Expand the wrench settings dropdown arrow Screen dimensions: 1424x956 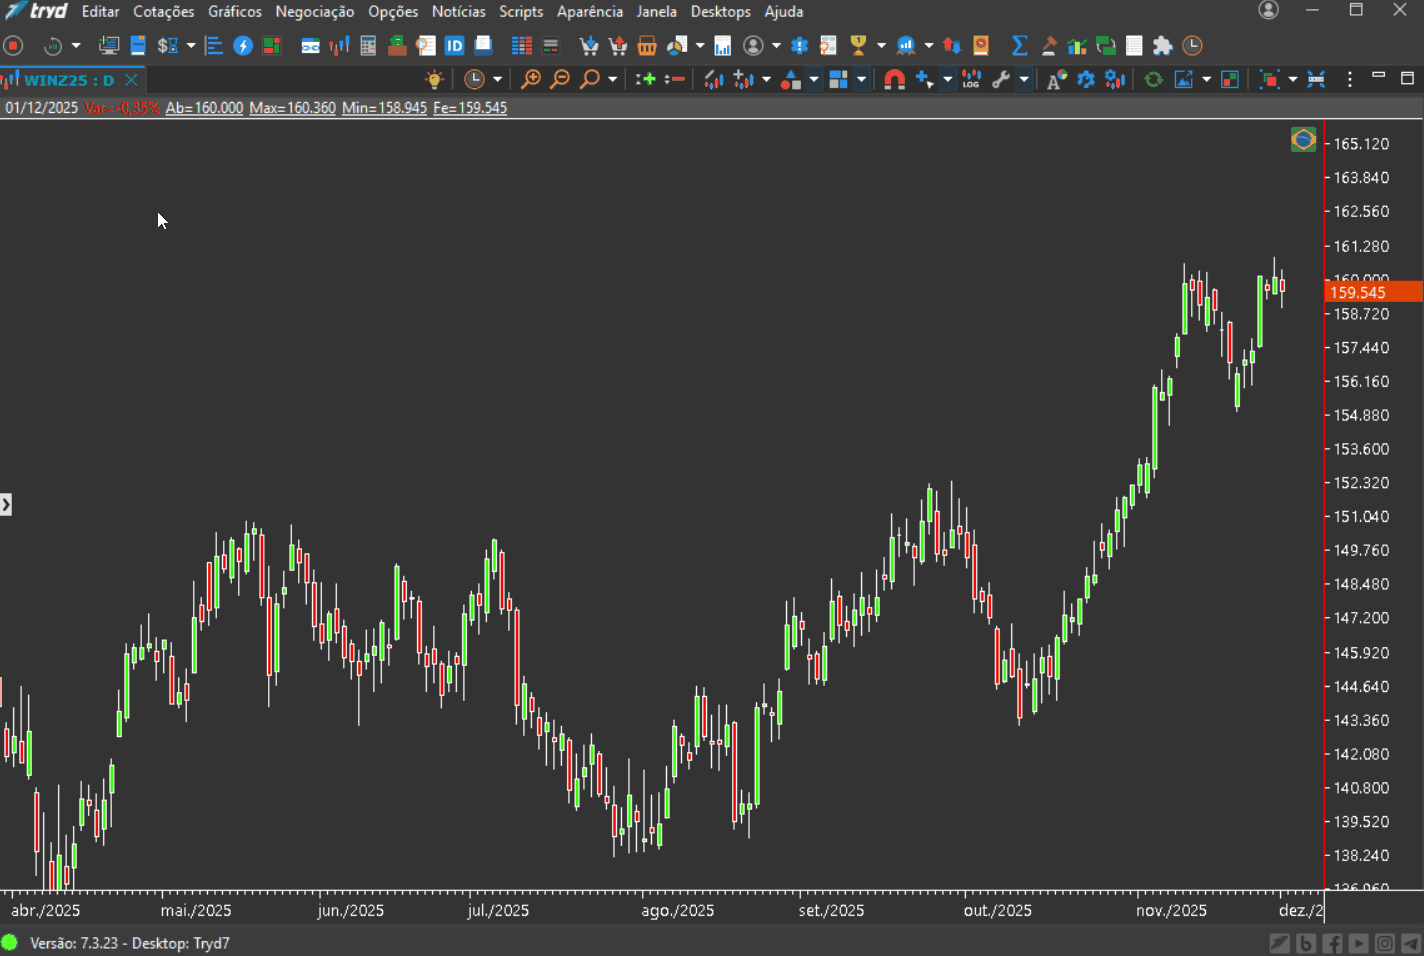[x=1024, y=79]
